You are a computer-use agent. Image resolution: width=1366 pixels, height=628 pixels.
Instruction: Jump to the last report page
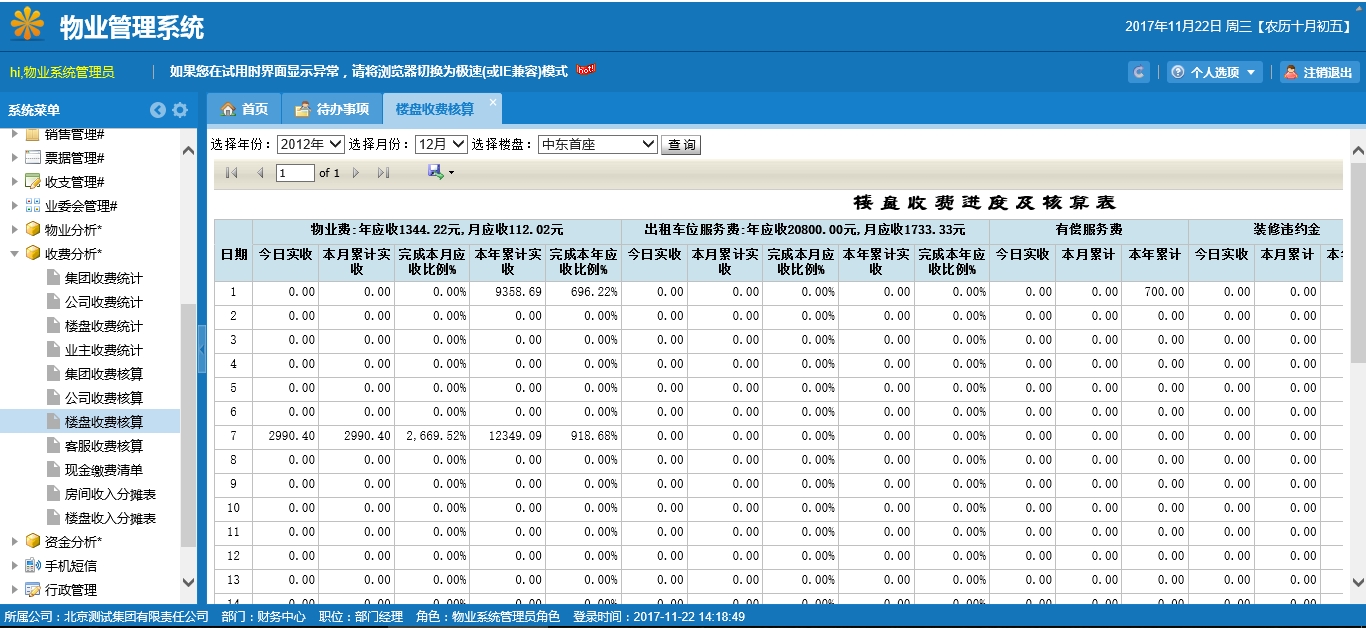[383, 173]
